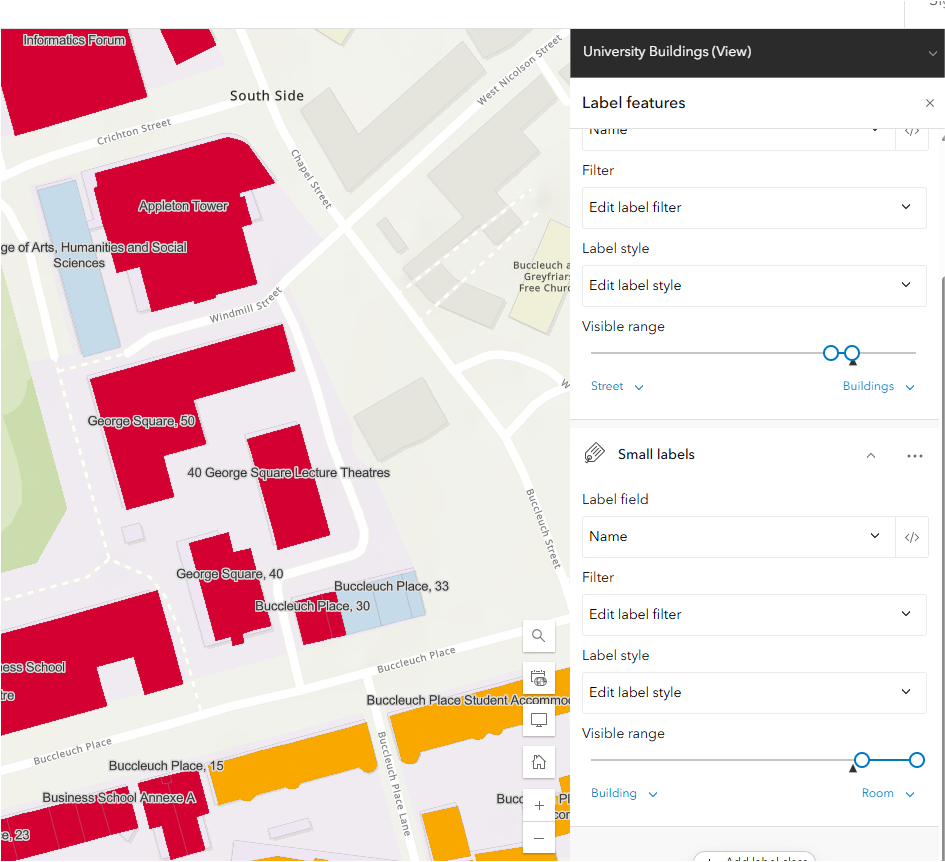
Task: Open the code expression editor for Name field
Action: (x=912, y=536)
